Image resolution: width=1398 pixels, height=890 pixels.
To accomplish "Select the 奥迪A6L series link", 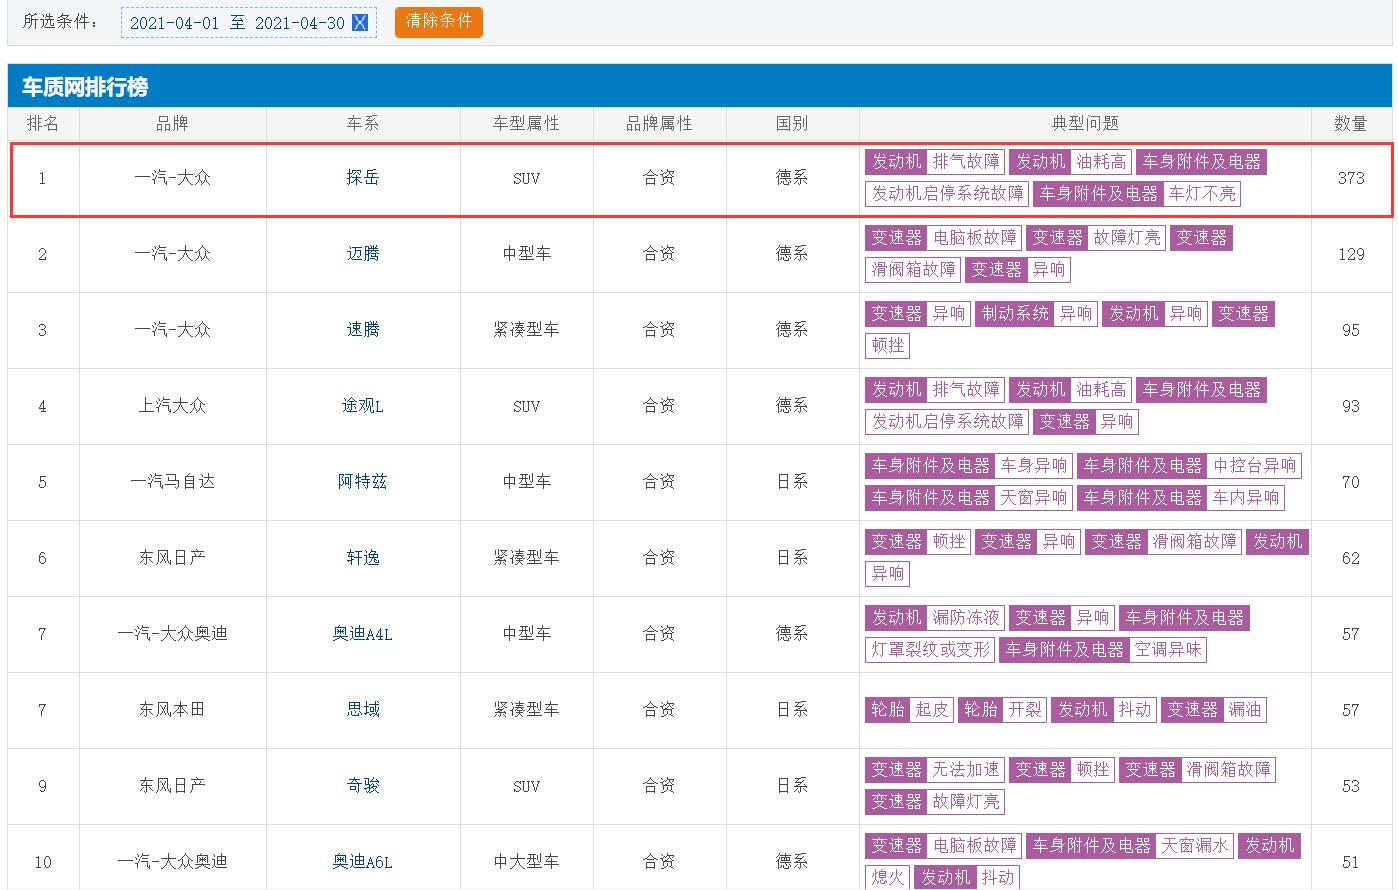I will [x=363, y=862].
